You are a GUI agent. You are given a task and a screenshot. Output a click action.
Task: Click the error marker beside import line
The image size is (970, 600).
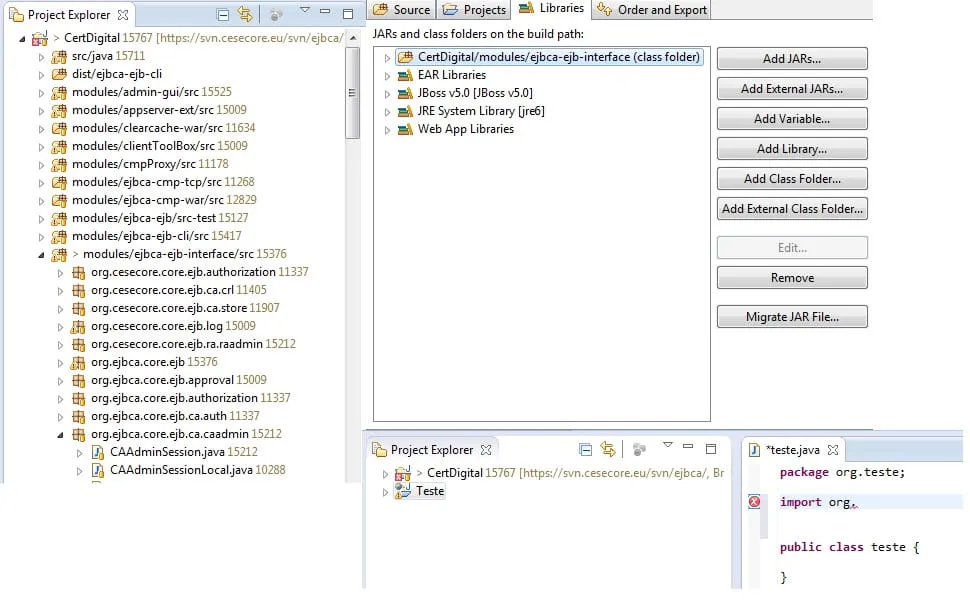pos(754,502)
